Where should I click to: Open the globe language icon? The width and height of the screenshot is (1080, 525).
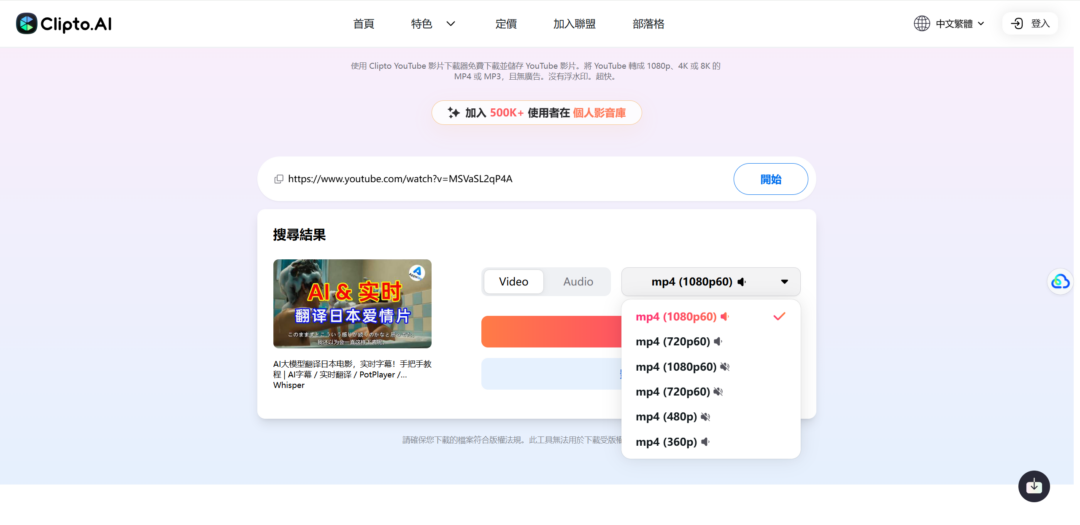[922, 23]
